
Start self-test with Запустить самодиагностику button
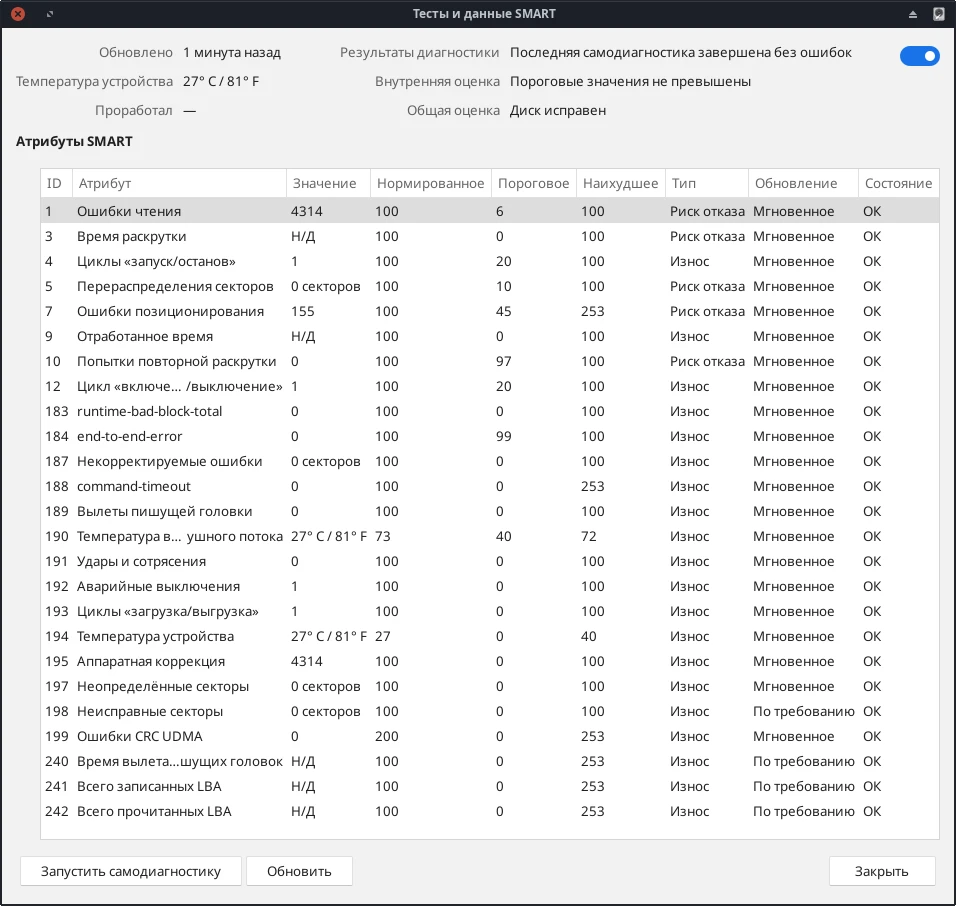[131, 871]
